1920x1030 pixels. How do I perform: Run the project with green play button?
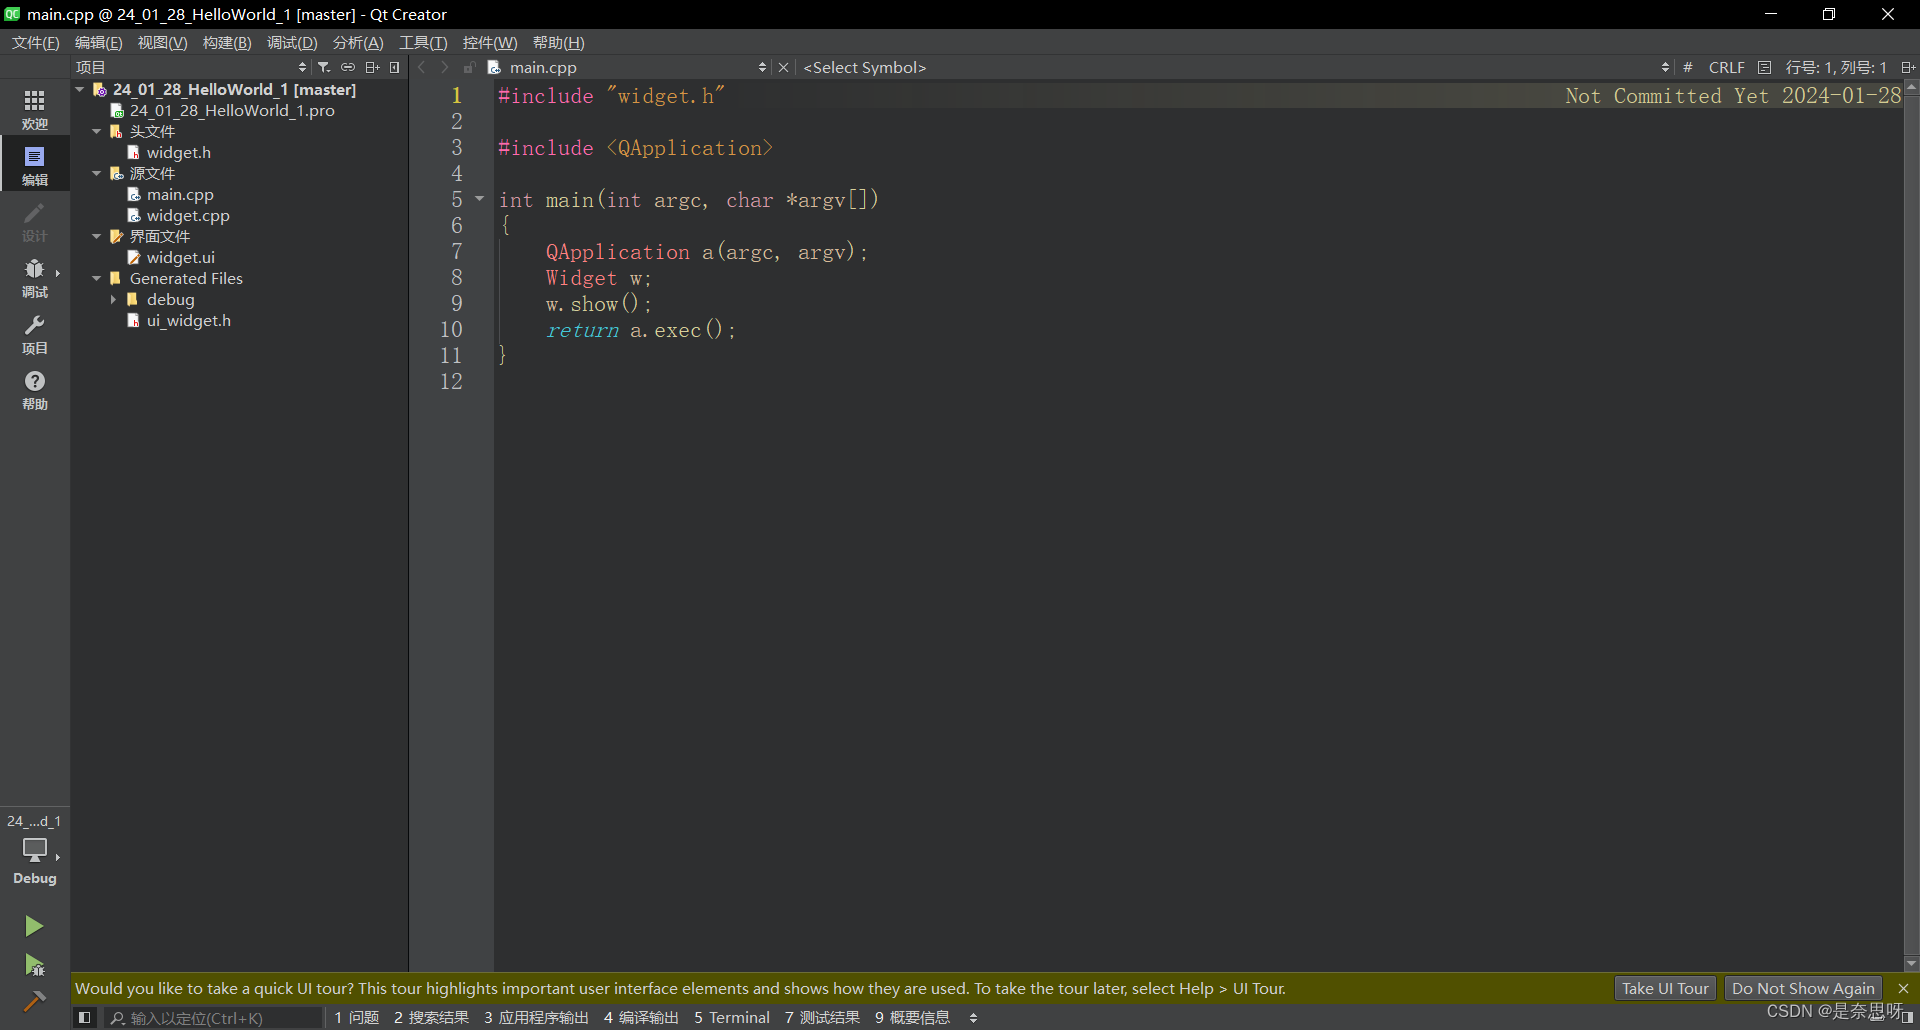point(34,926)
